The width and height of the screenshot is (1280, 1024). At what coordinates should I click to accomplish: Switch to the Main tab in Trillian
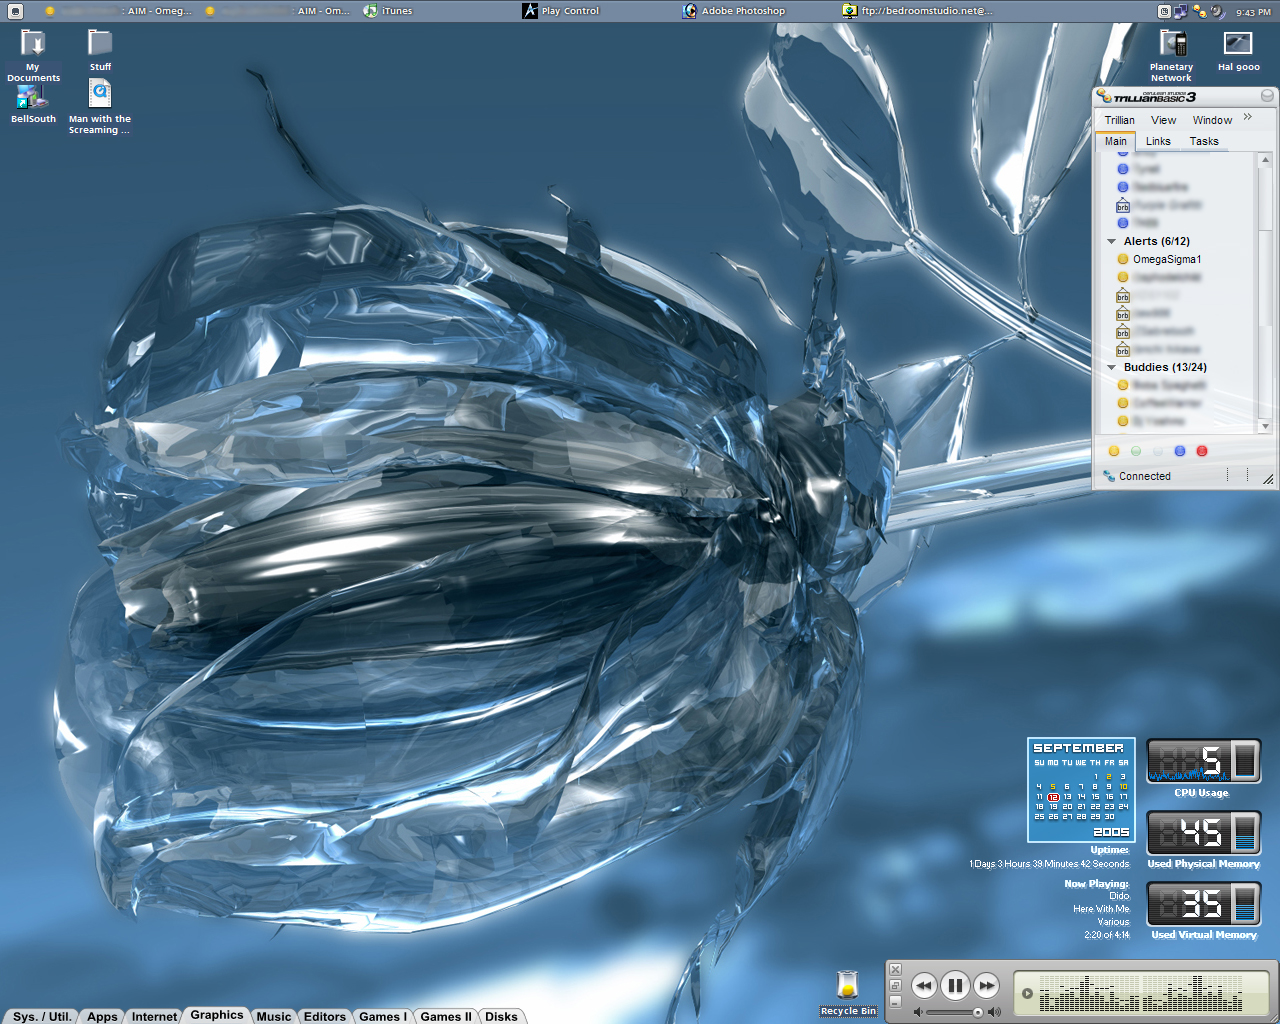(x=1115, y=141)
